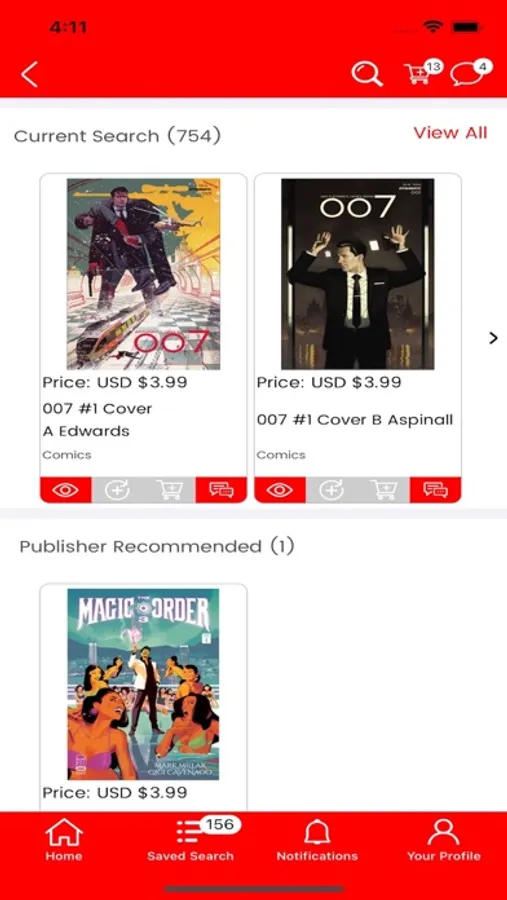Viewport: 507px width, 900px height.
Task: Click circular plus icon on Cover A Edwards
Action: [117, 490]
